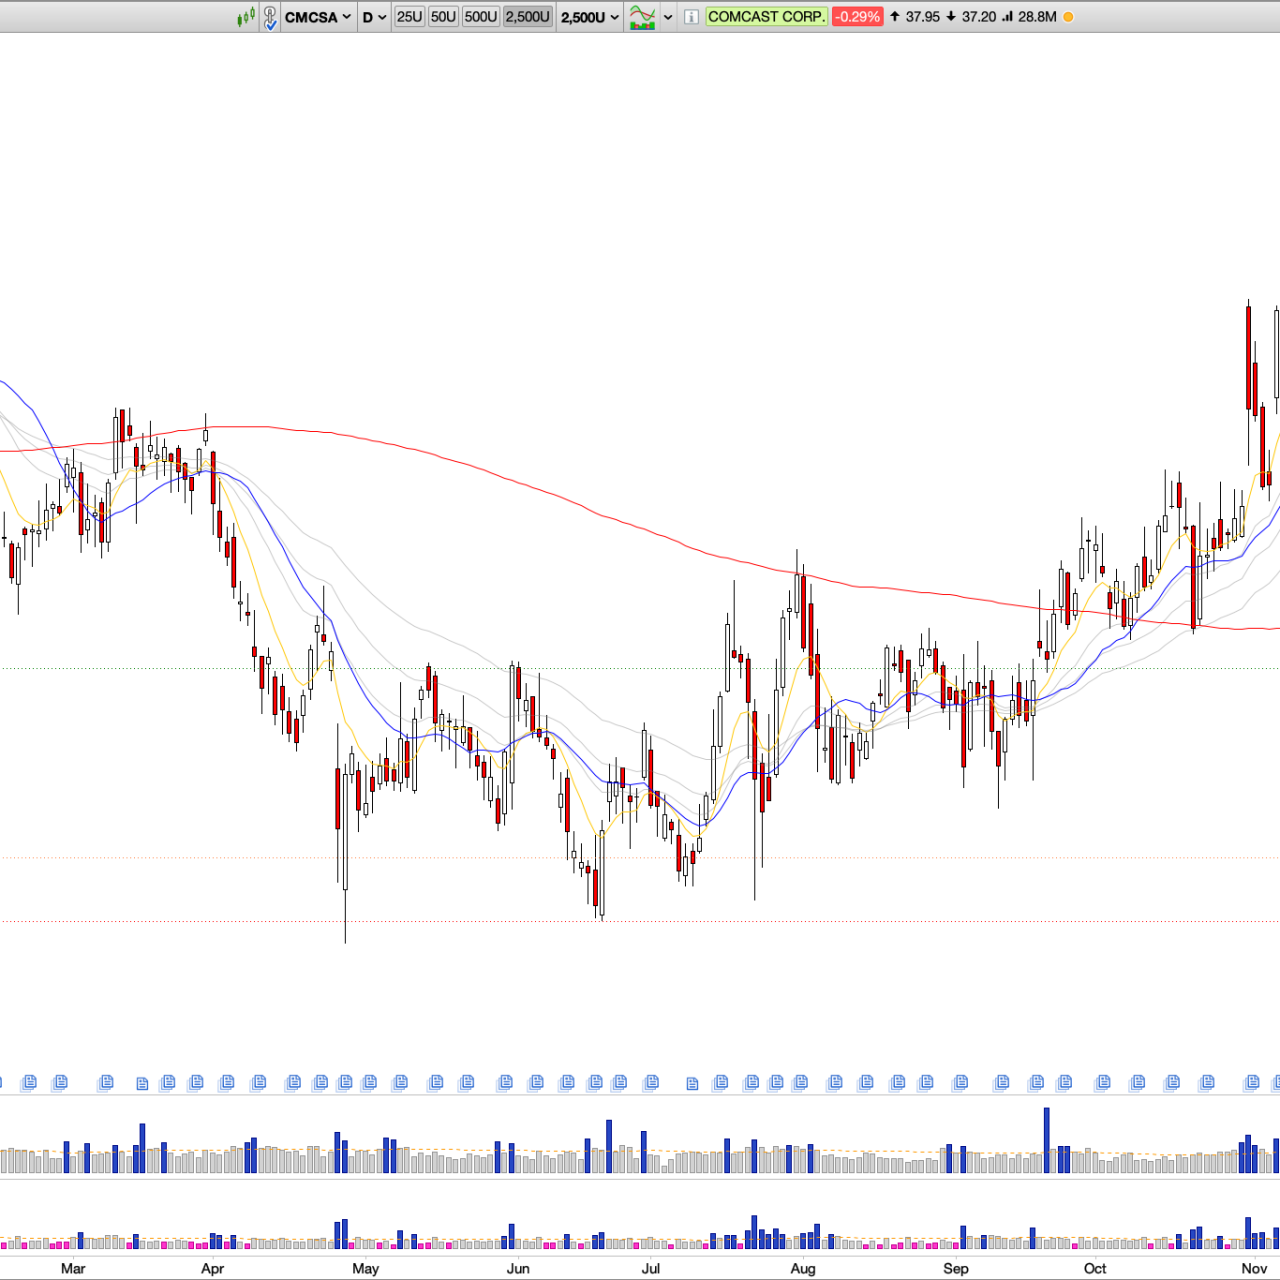
Task: Click the red -0.29% change badge
Action: [x=858, y=17]
